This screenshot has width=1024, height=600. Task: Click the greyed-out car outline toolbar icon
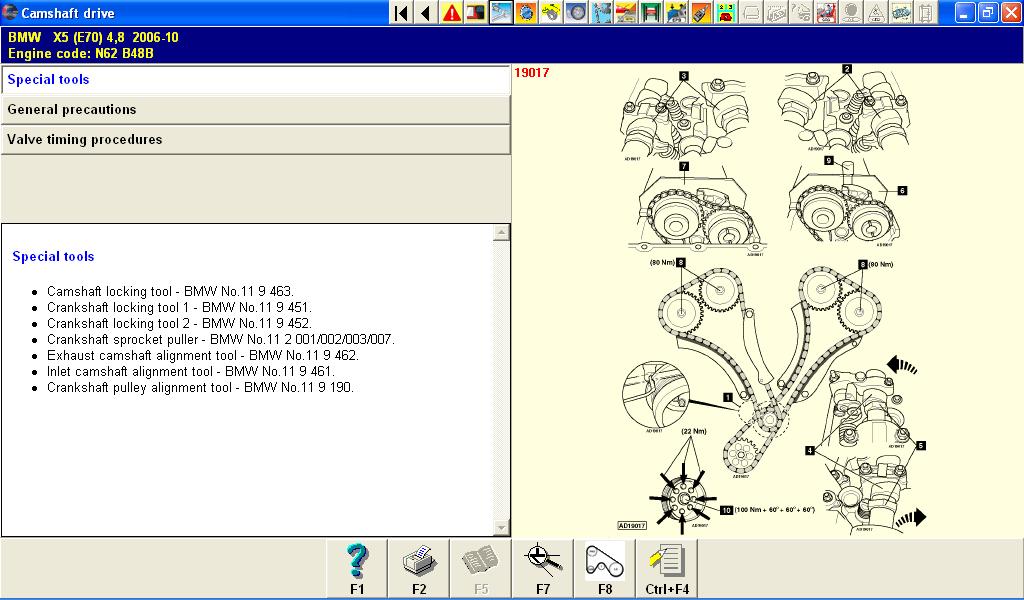tap(751, 12)
